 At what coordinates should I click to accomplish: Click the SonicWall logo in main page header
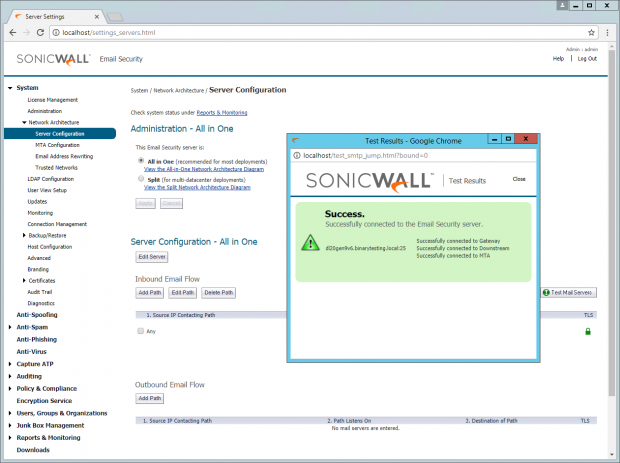53,59
